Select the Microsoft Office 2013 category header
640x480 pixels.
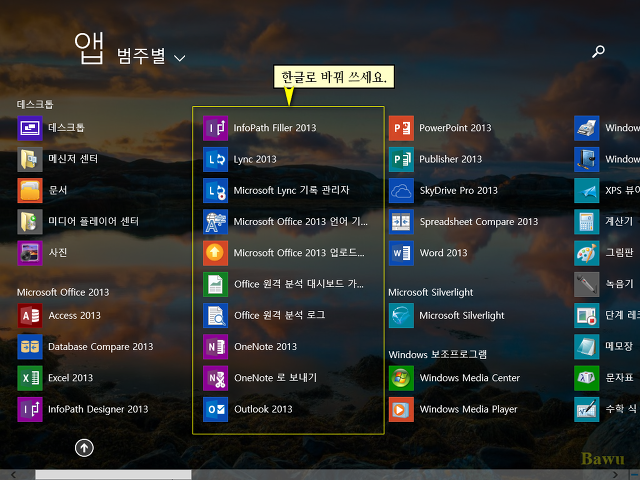[63, 292]
